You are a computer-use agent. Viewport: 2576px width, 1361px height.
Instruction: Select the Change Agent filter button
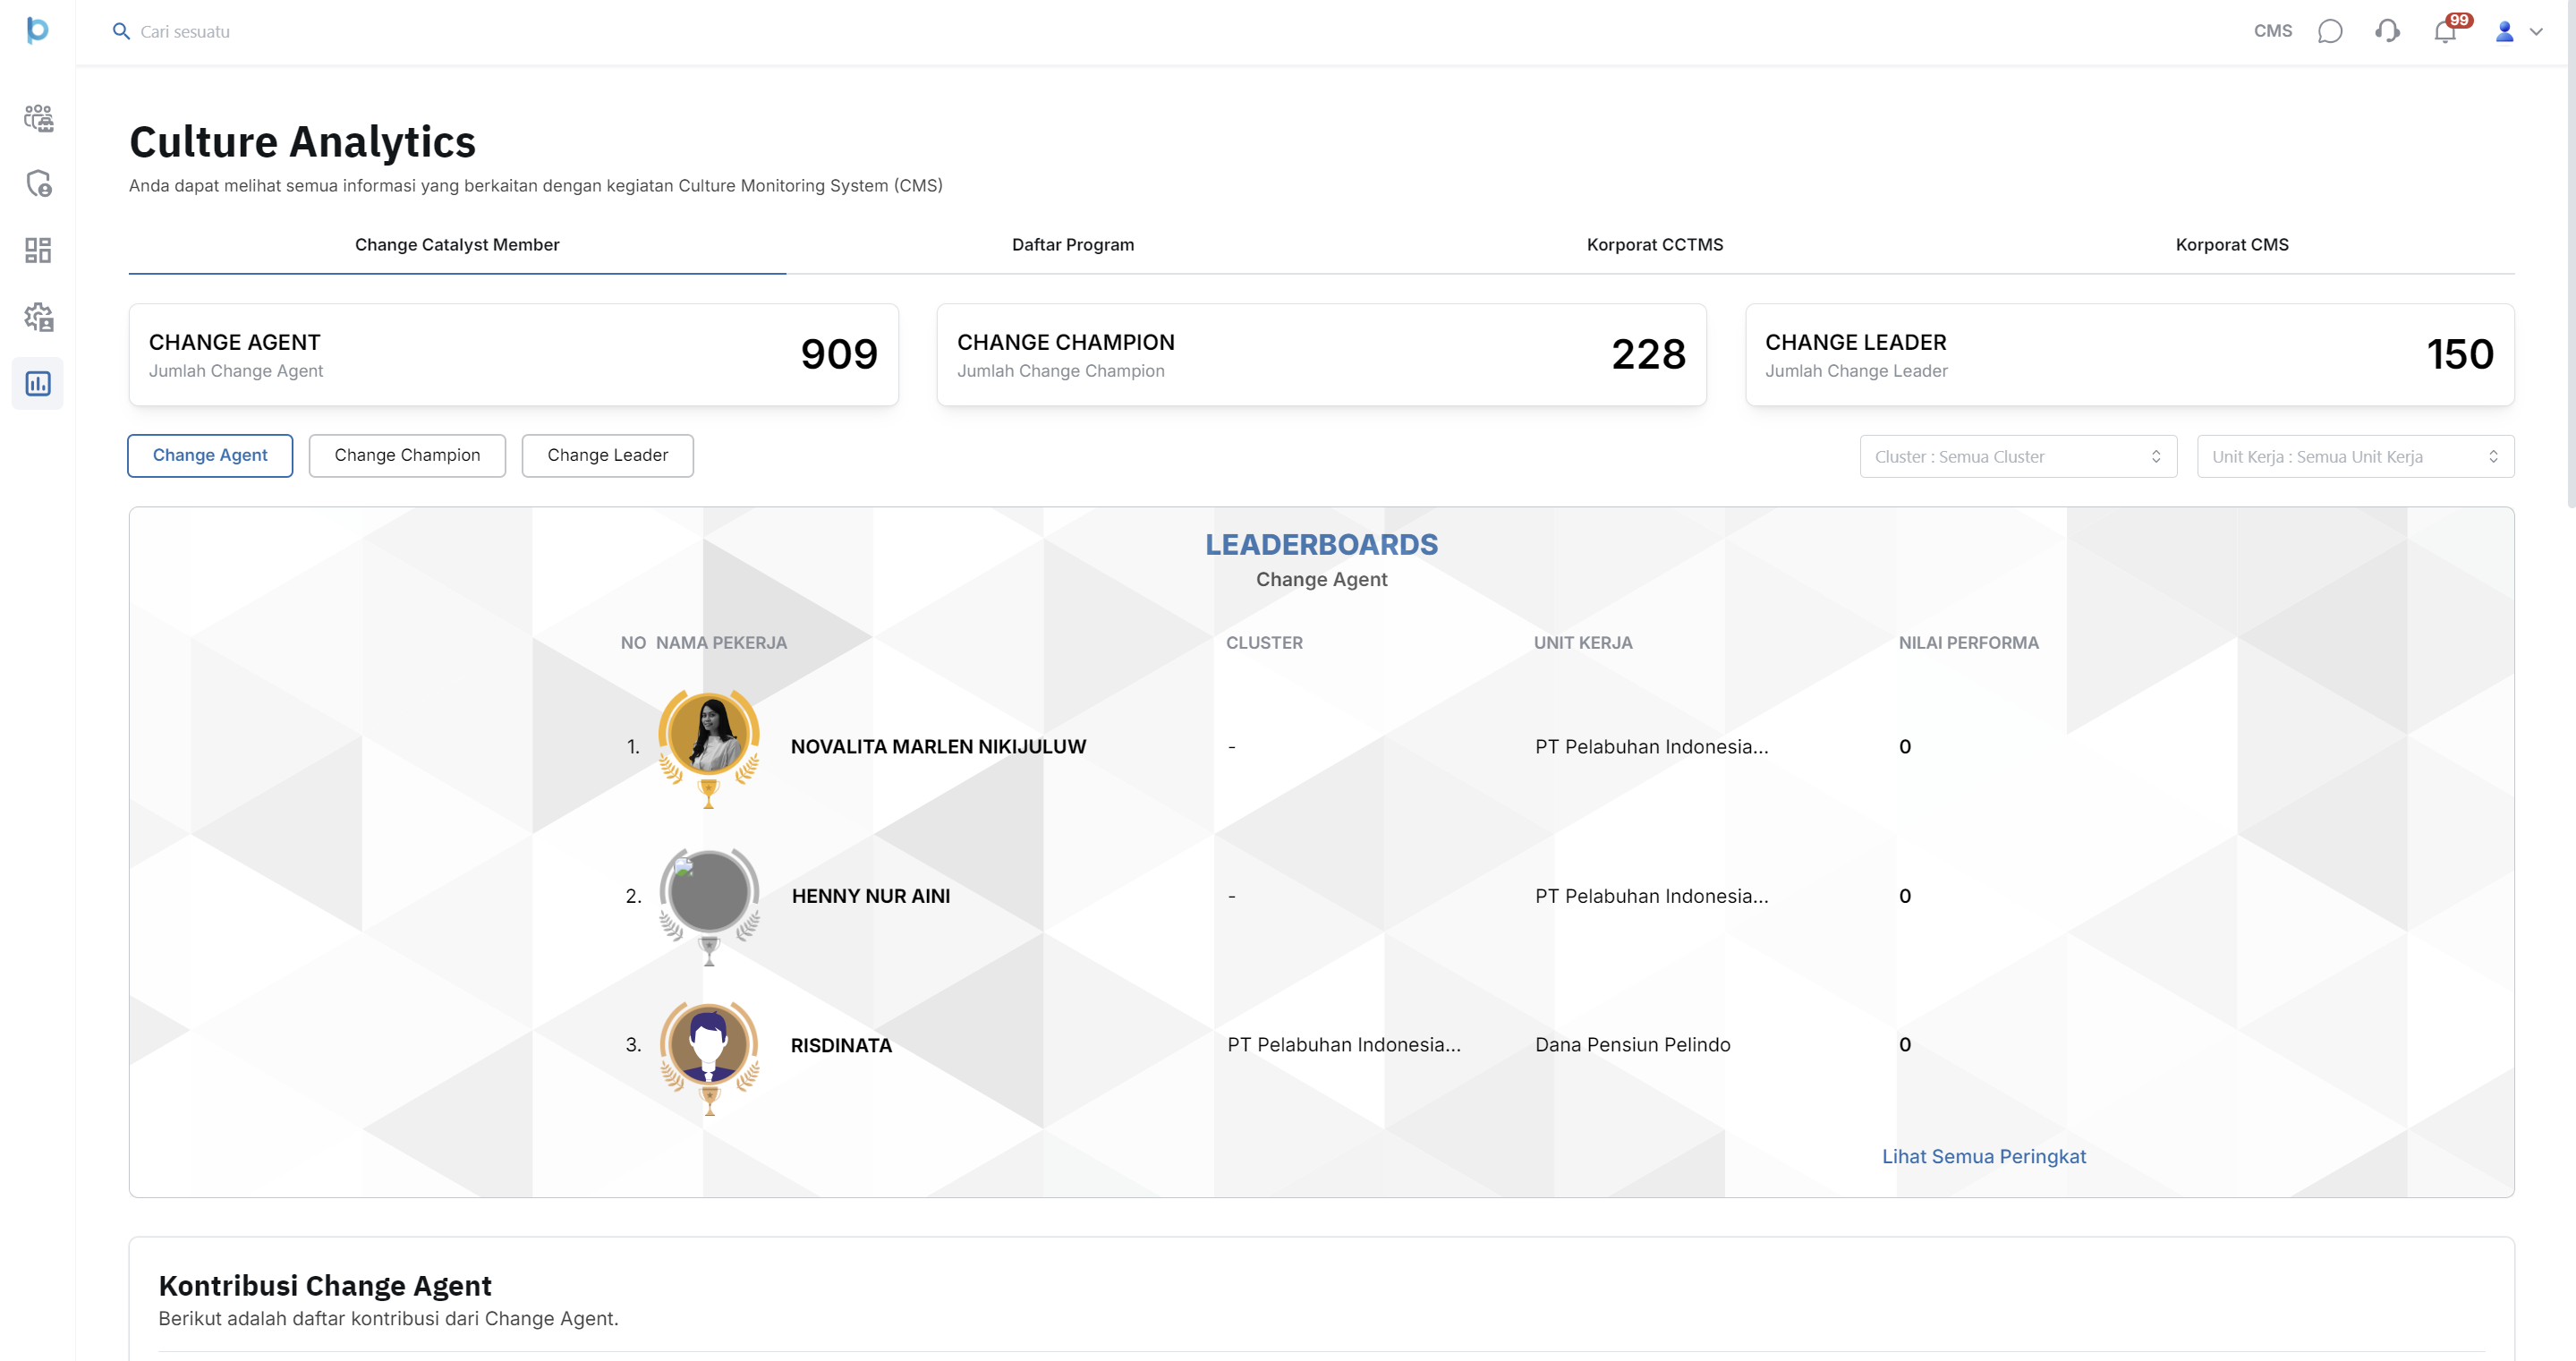point(210,455)
